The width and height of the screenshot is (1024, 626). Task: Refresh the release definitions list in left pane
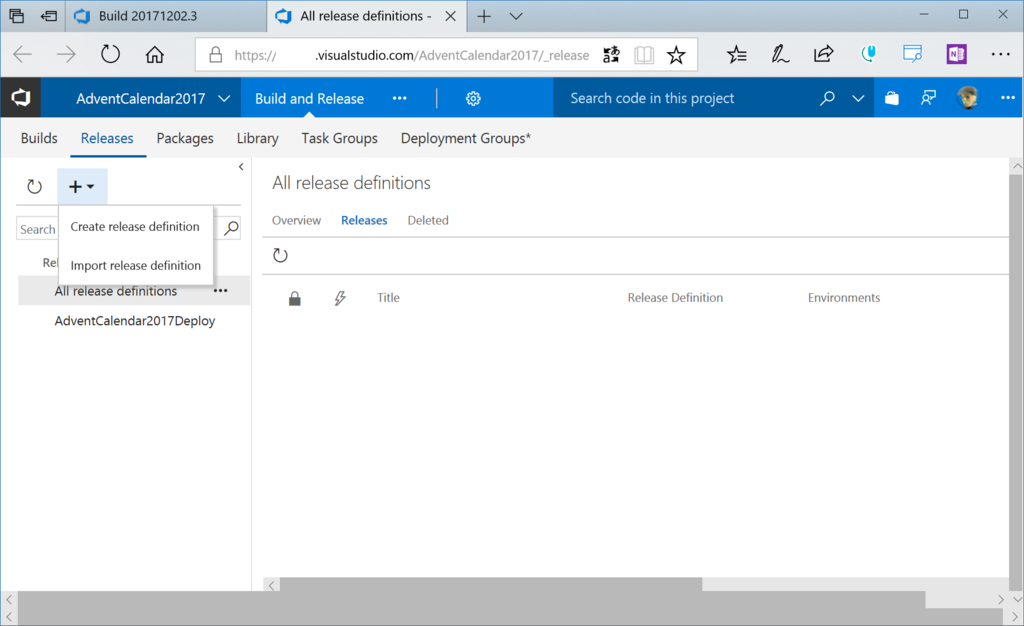tap(35, 187)
